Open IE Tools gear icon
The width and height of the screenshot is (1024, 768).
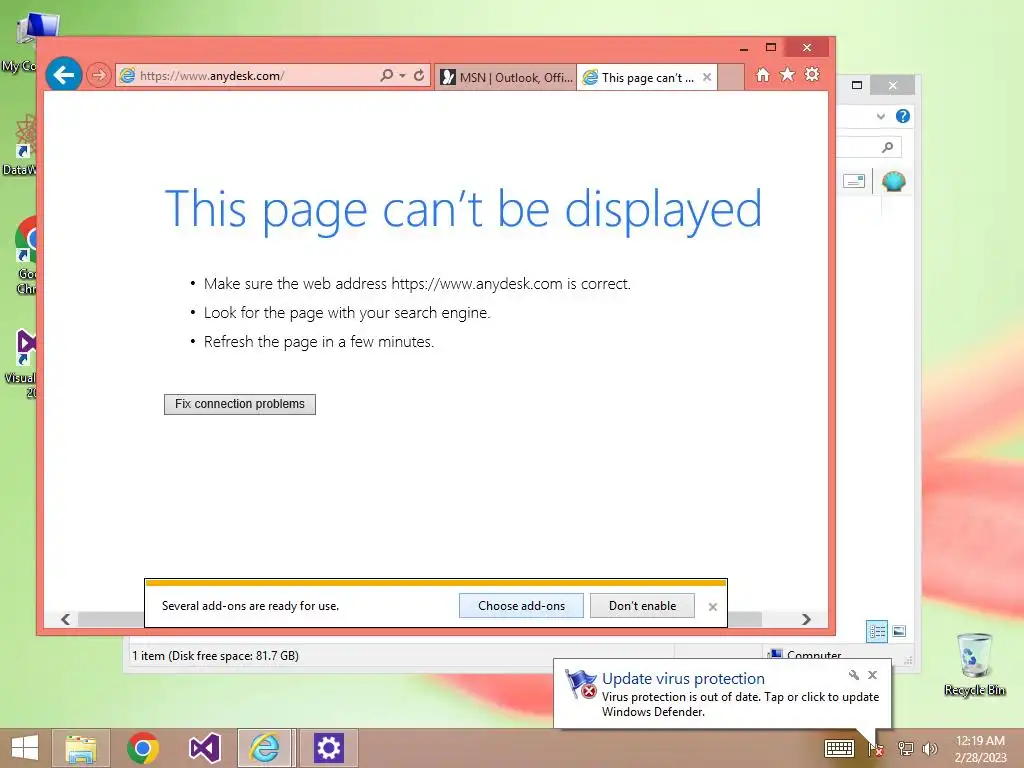812,74
